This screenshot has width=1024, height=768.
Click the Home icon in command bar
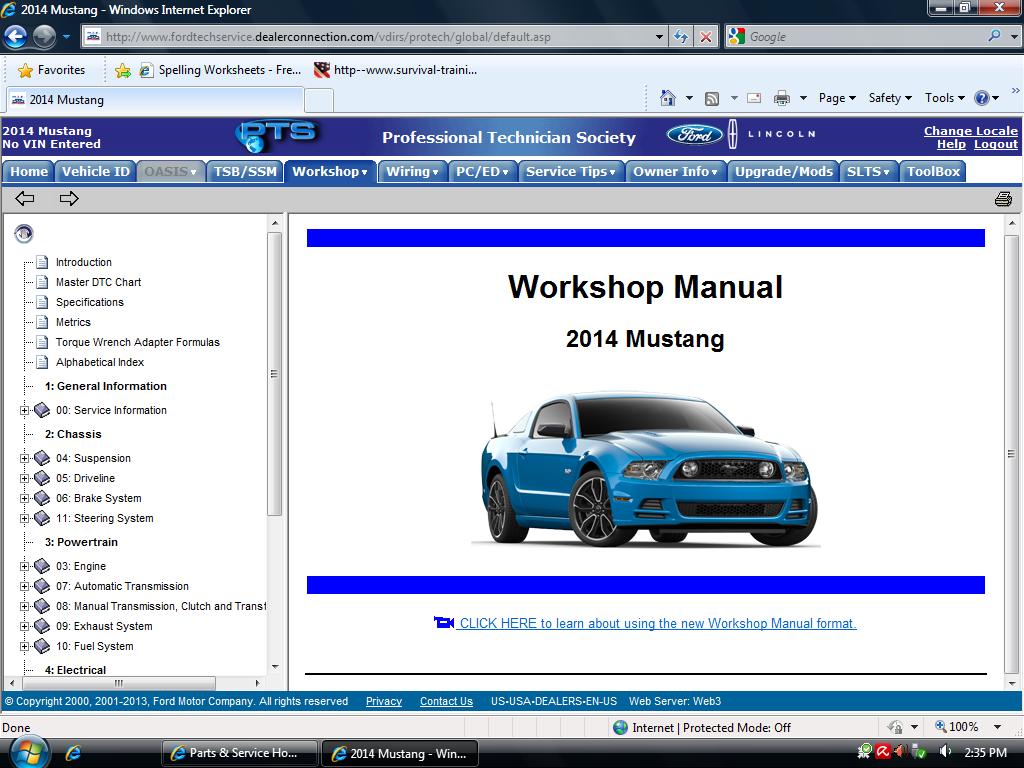click(x=667, y=98)
